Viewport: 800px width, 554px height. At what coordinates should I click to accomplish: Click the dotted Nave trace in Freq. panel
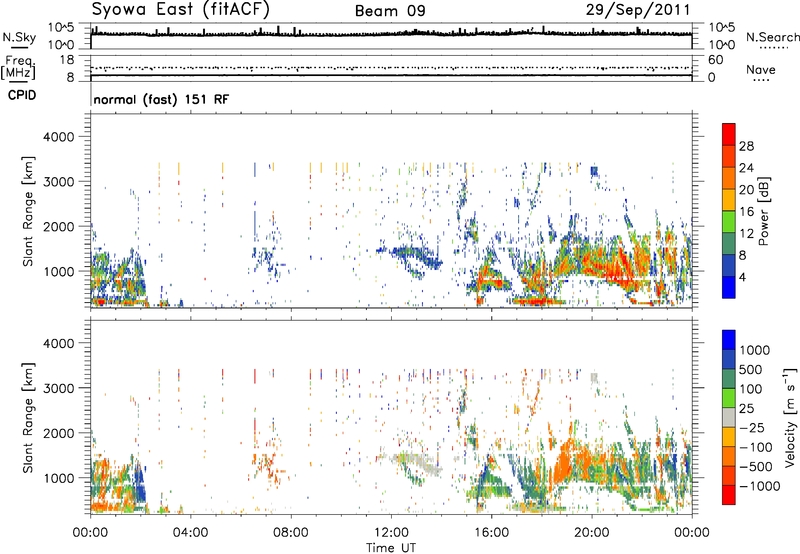click(391, 67)
